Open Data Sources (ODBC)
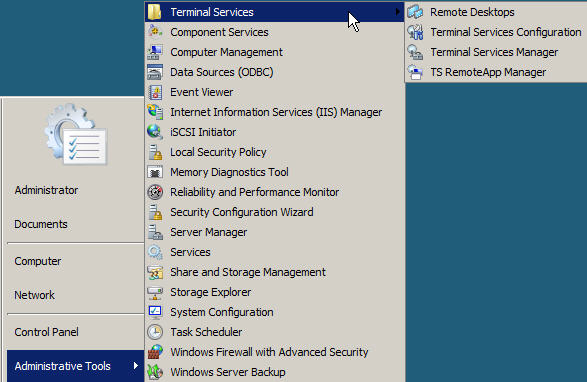 (x=274, y=72)
